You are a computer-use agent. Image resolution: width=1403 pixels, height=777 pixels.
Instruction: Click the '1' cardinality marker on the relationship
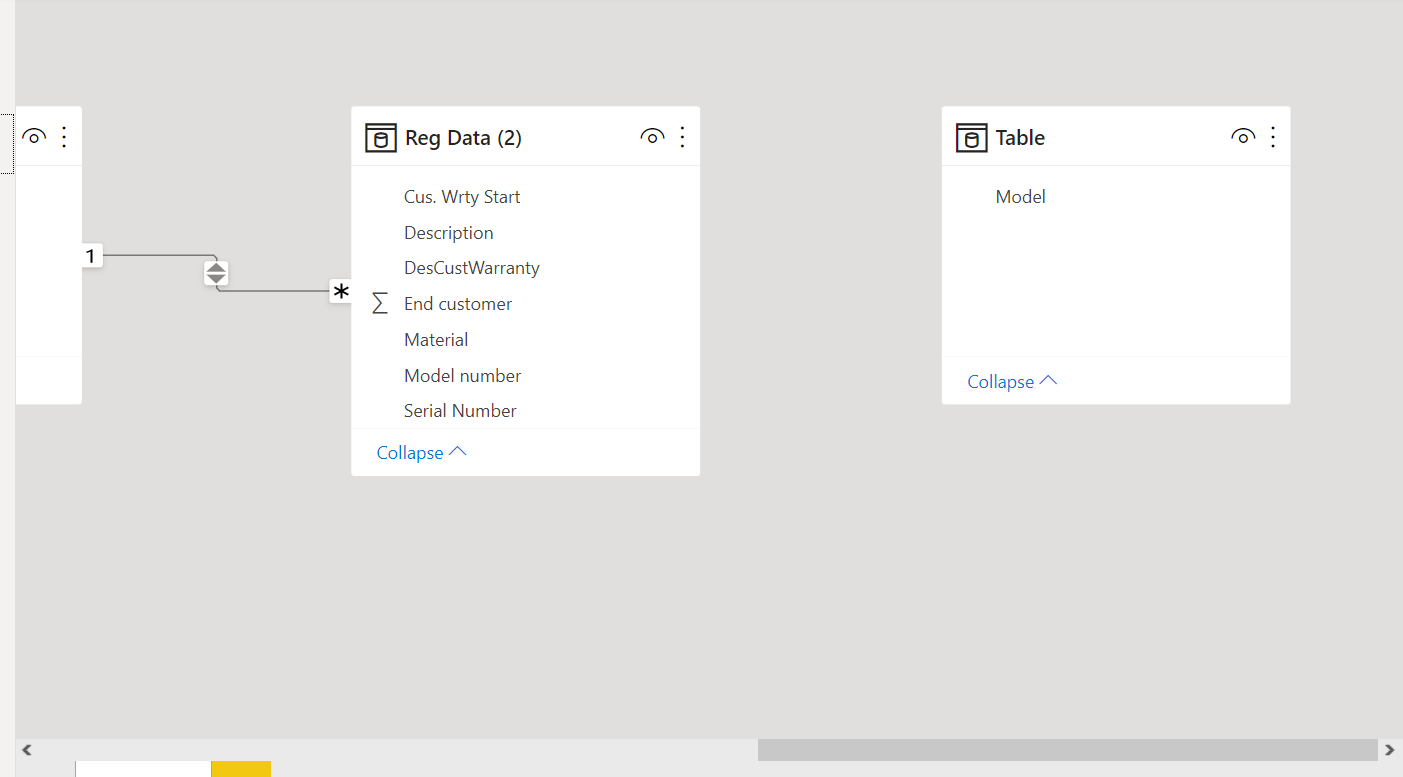pyautogui.click(x=90, y=256)
